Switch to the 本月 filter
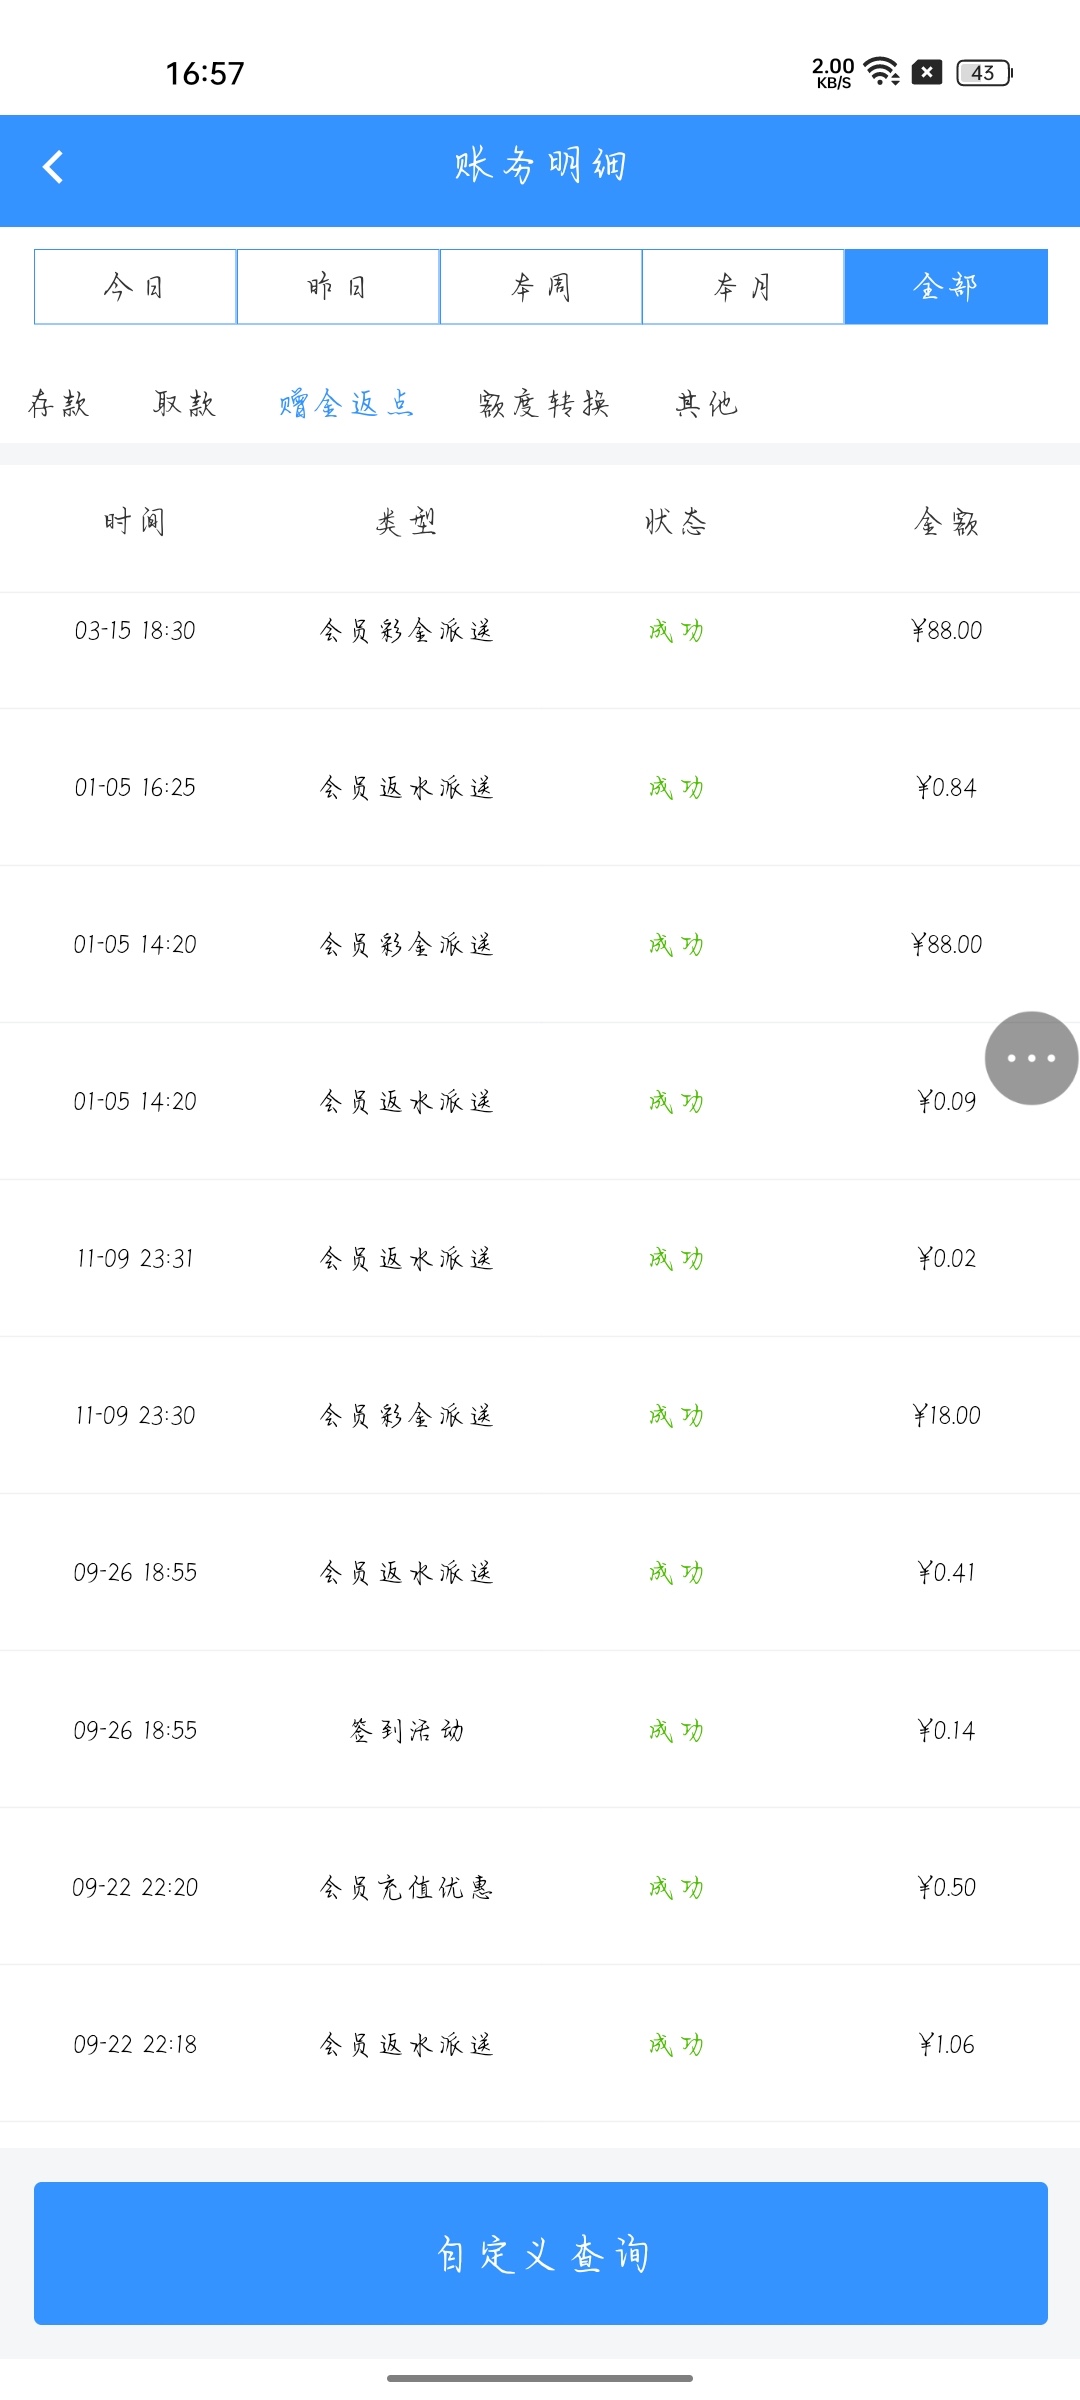 [x=743, y=287]
